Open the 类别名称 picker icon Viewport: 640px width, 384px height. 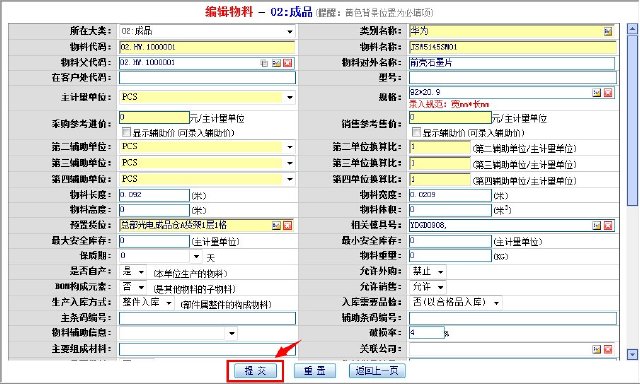pyautogui.click(x=608, y=31)
